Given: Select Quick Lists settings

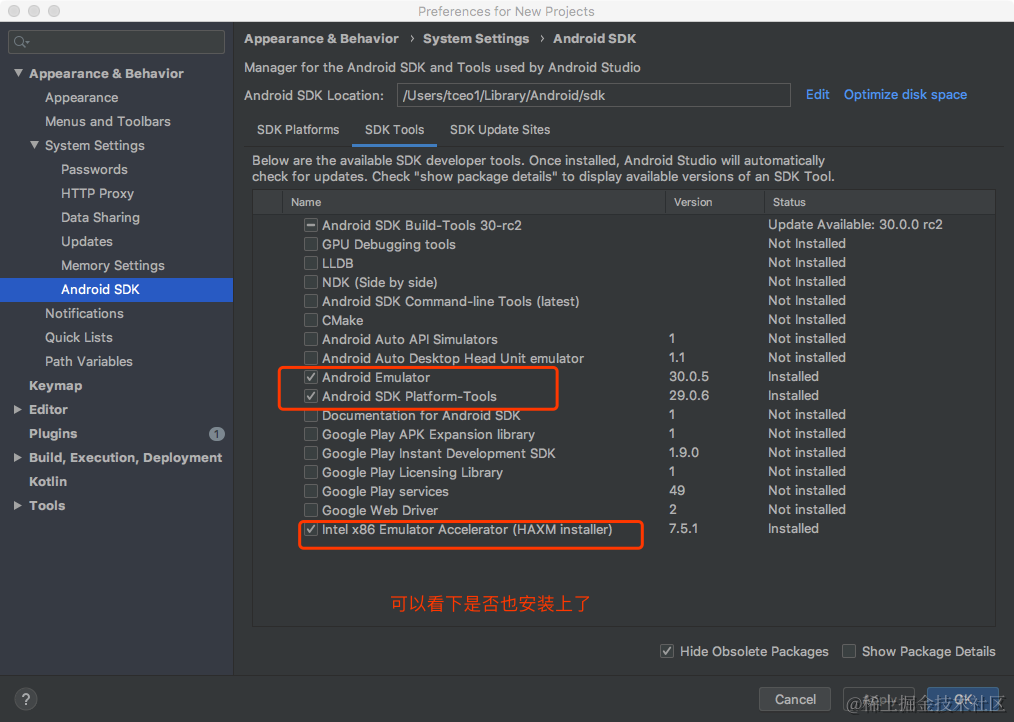Looking at the screenshot, I should [79, 337].
